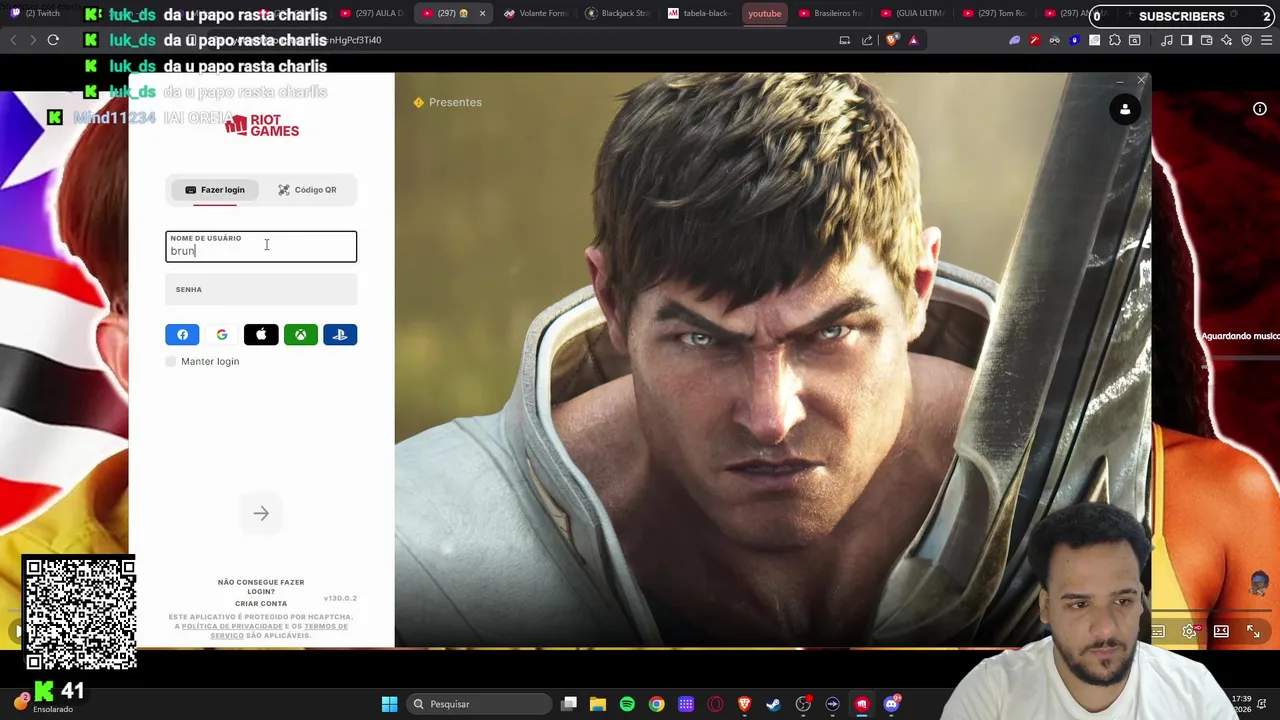Open Riot Client taskbar icon
Screen dimensions: 1280x720
(862, 704)
